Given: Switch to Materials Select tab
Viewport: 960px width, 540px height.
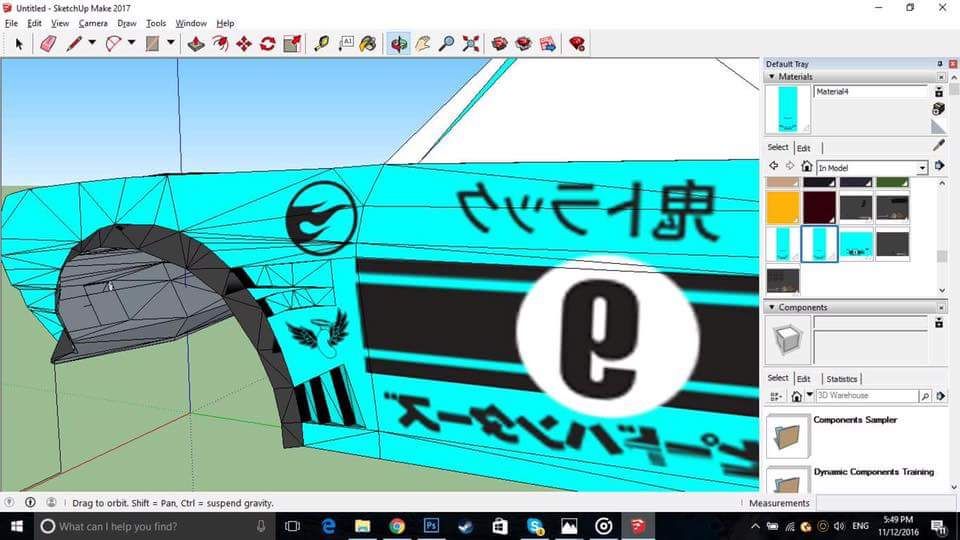Looking at the screenshot, I should [x=778, y=148].
